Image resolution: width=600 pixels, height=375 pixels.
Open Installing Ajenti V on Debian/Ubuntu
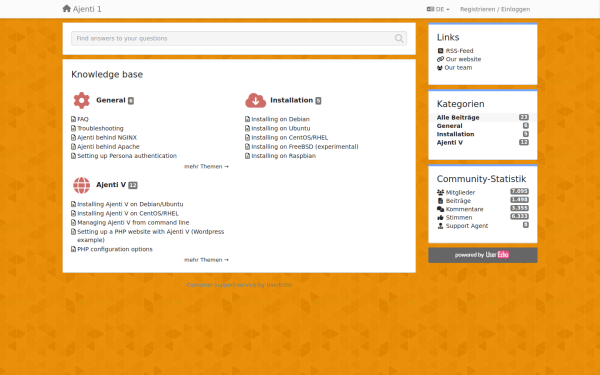point(130,204)
